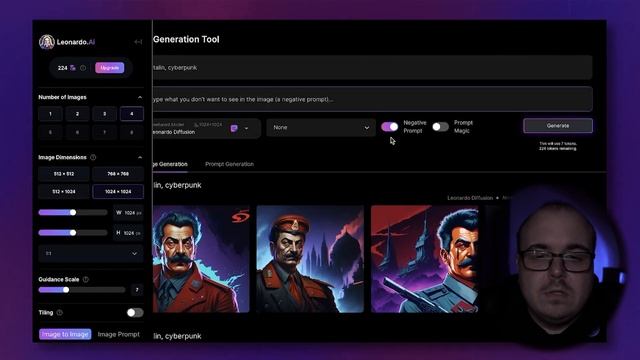The image size is (640, 360).
Task: Set number of images to 1
Action: coord(50,114)
